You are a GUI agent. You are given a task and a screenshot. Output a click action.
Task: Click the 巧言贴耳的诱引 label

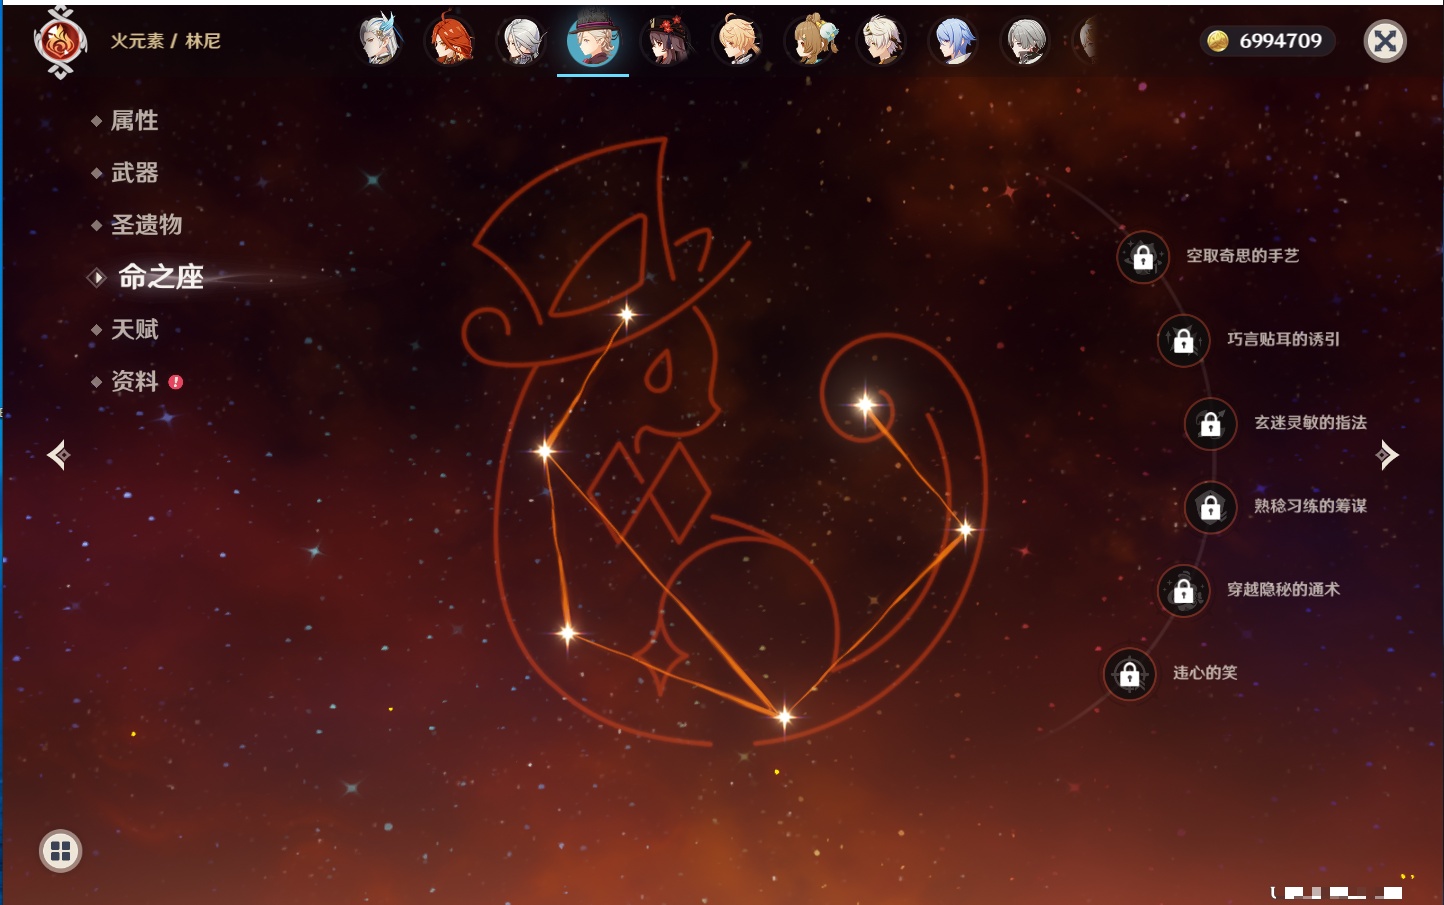tap(1284, 339)
